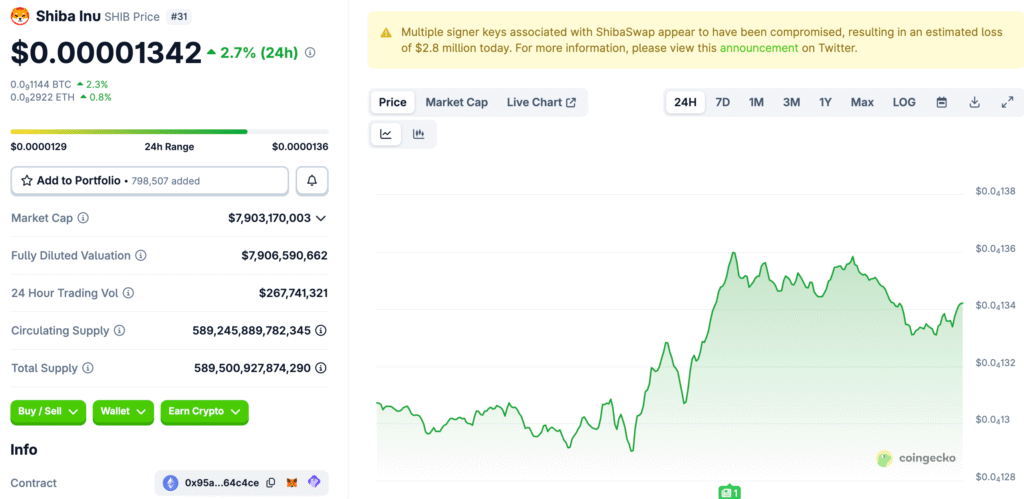Image resolution: width=1024 pixels, height=499 pixels.
Task: Switch to candlestick chart view
Action: coord(419,135)
